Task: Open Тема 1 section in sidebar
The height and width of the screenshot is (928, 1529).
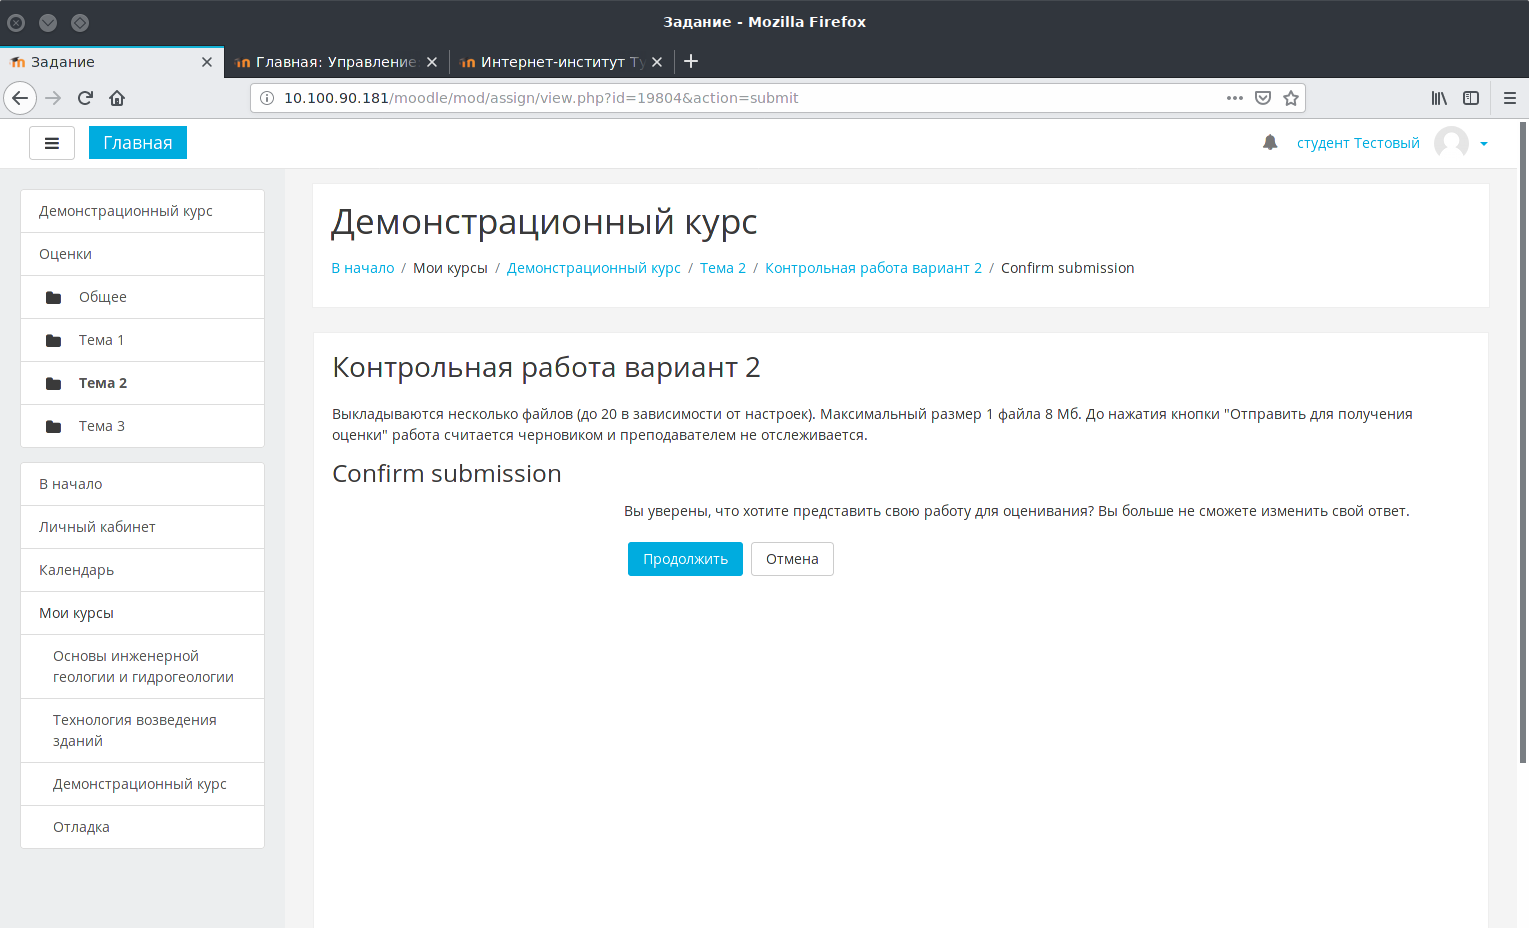Action: pyautogui.click(x=142, y=340)
